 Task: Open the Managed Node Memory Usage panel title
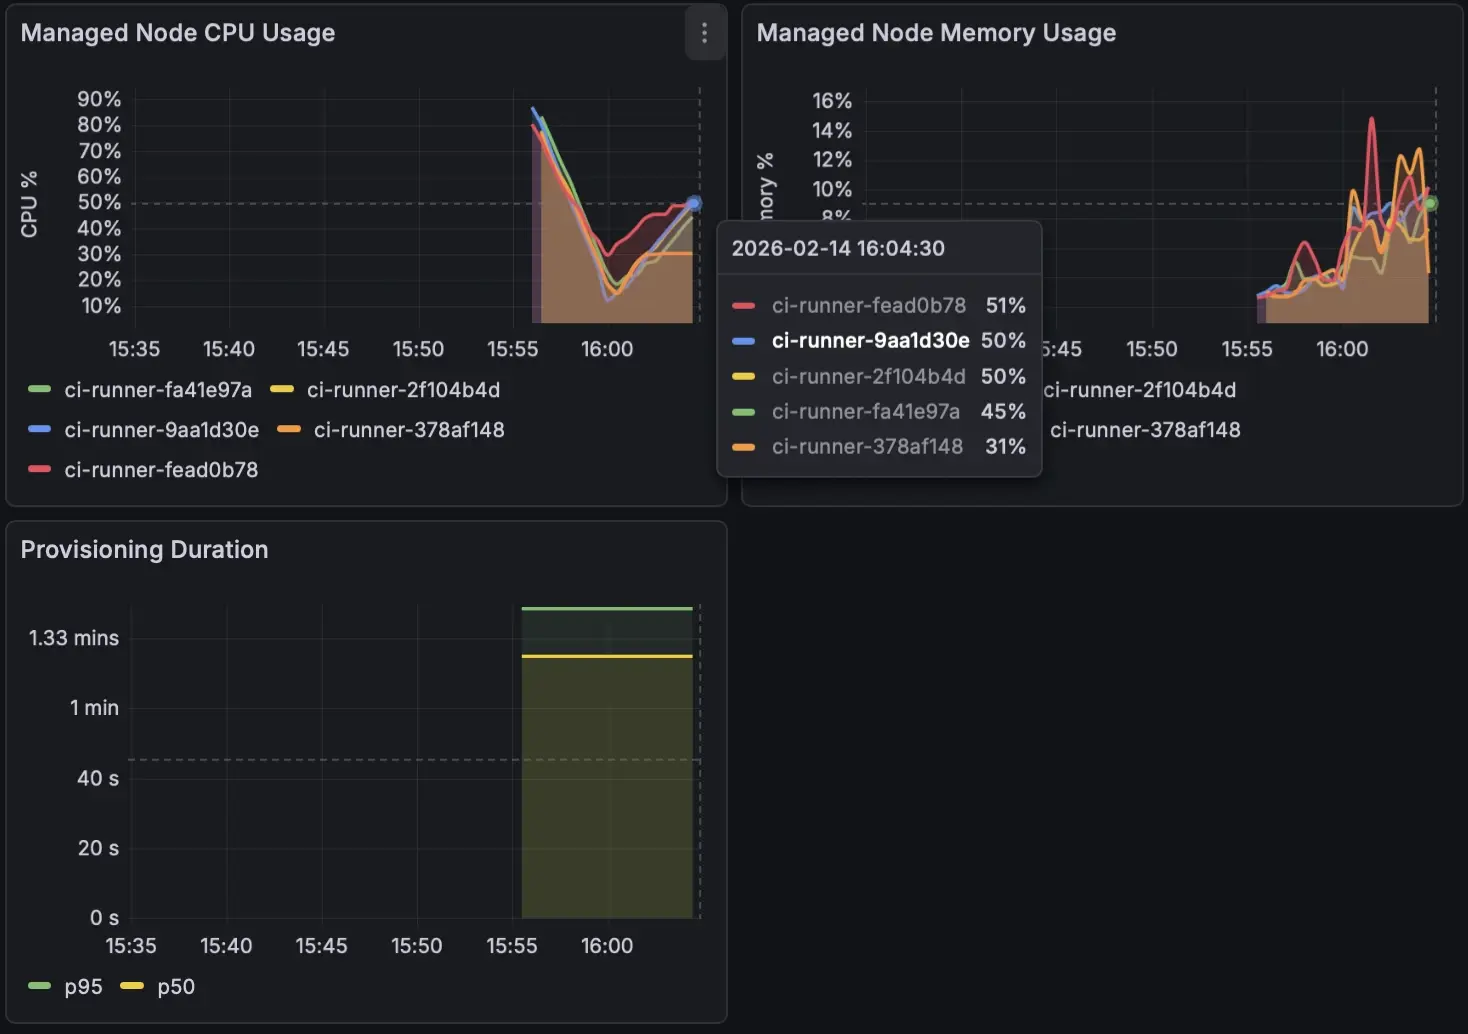(x=936, y=33)
